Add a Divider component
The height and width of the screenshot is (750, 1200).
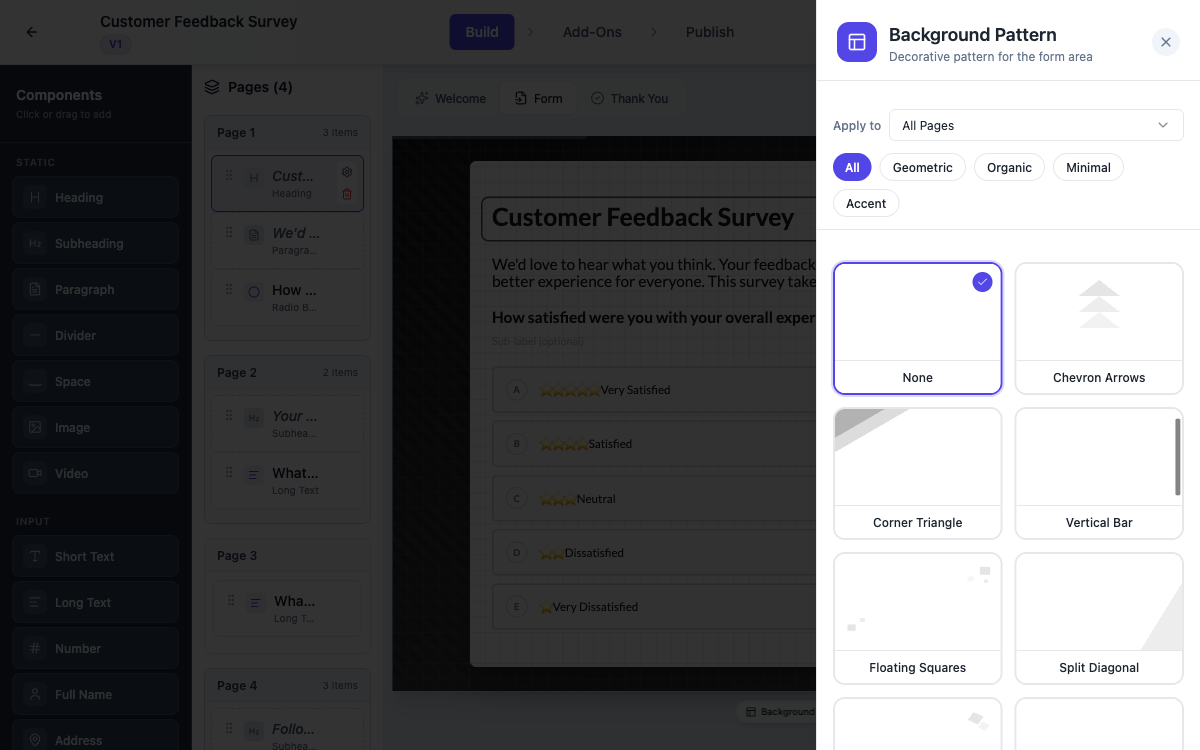pos(96,336)
